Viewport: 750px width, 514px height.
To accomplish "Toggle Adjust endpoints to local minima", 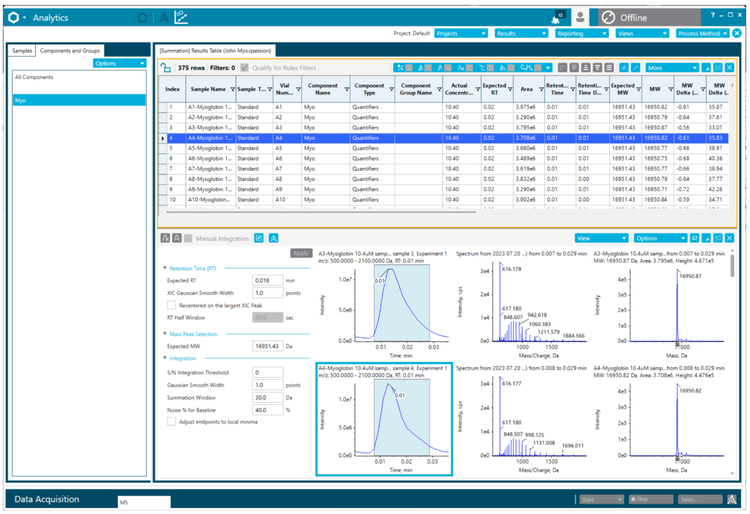I will [x=172, y=422].
